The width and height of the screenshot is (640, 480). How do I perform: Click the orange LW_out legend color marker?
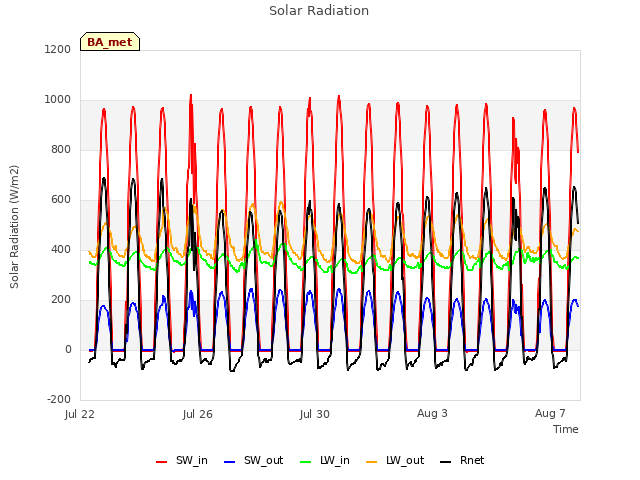tap(372, 462)
